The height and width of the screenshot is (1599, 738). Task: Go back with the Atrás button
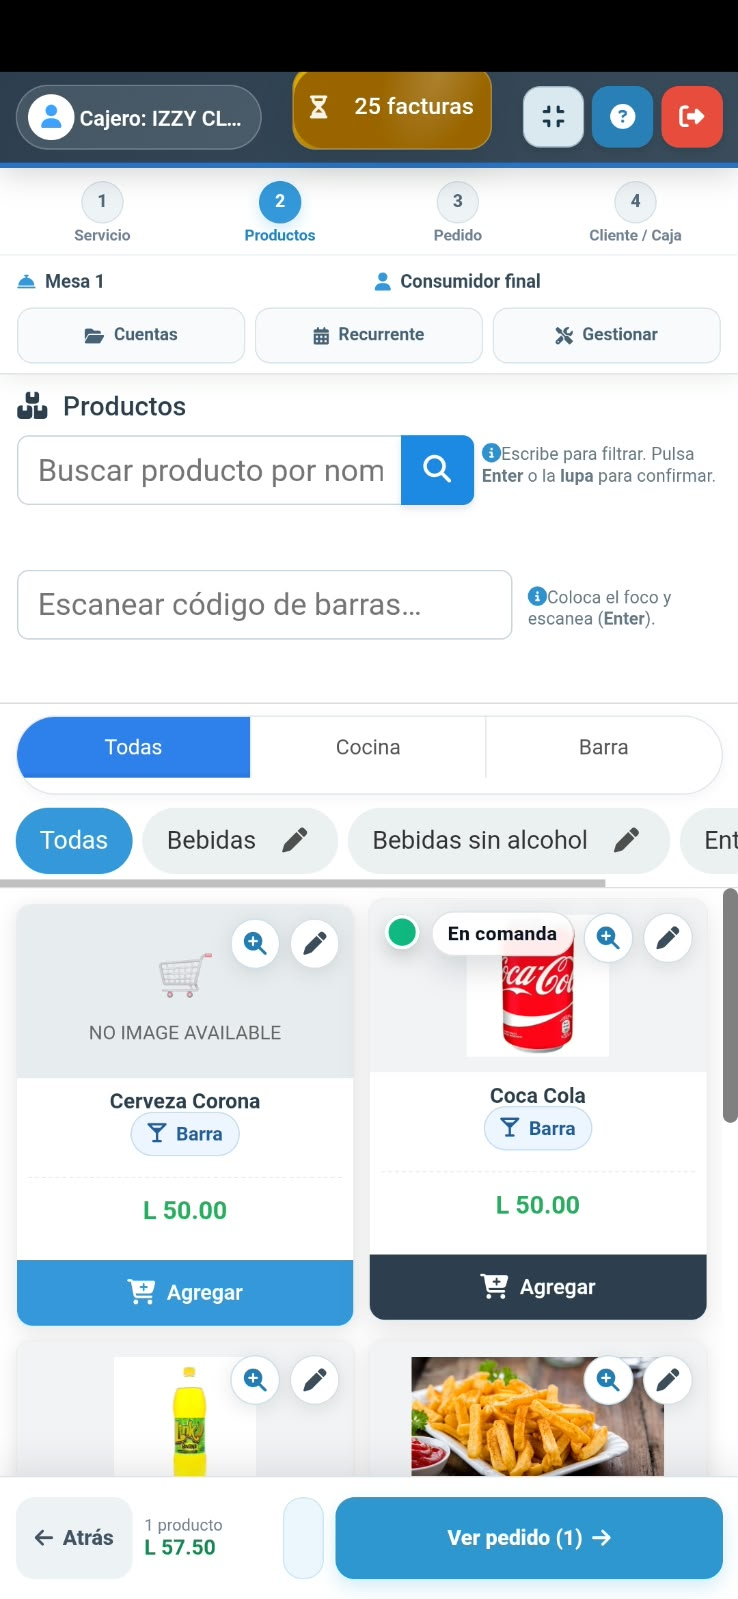pyautogui.click(x=74, y=1538)
